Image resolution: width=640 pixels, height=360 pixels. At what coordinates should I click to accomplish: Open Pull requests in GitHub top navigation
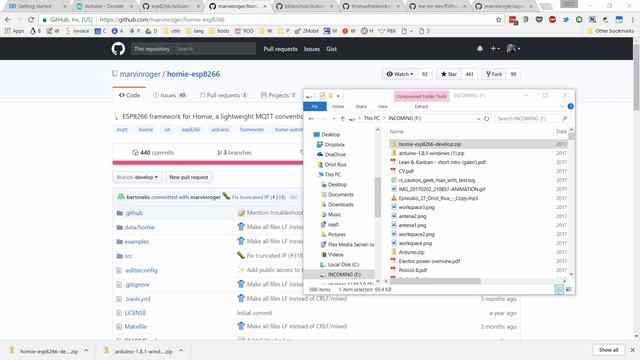click(280, 49)
